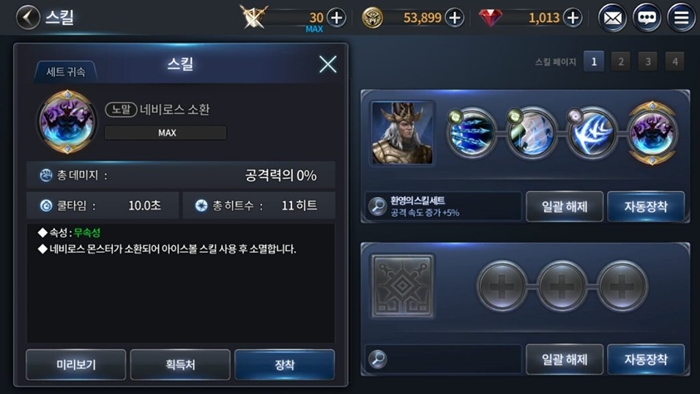Open magnifier for 환영의 스킬세트 details
700x394 pixels.
click(x=378, y=206)
